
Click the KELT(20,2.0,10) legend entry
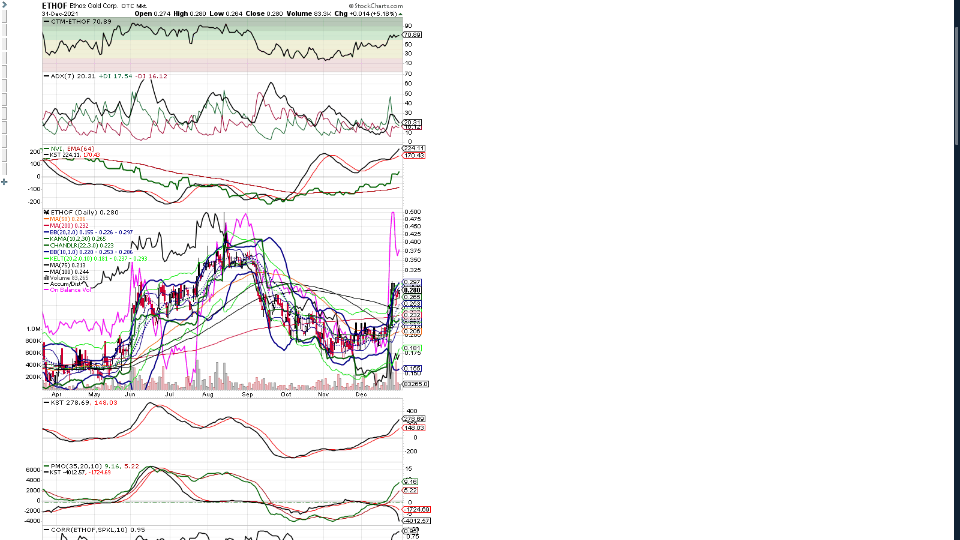[99, 258]
